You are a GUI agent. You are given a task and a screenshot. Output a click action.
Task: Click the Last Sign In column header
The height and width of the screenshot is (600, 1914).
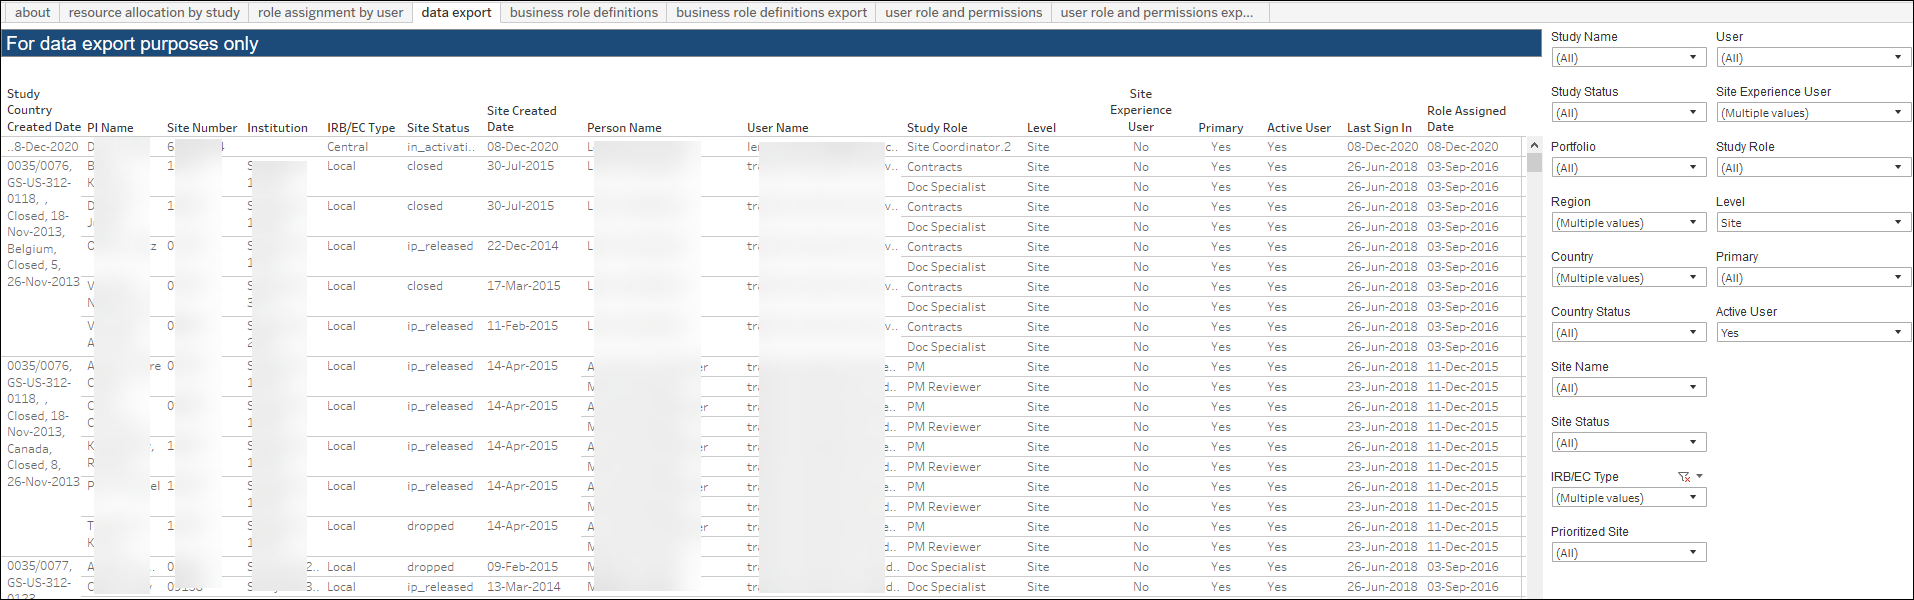[x=1379, y=128]
